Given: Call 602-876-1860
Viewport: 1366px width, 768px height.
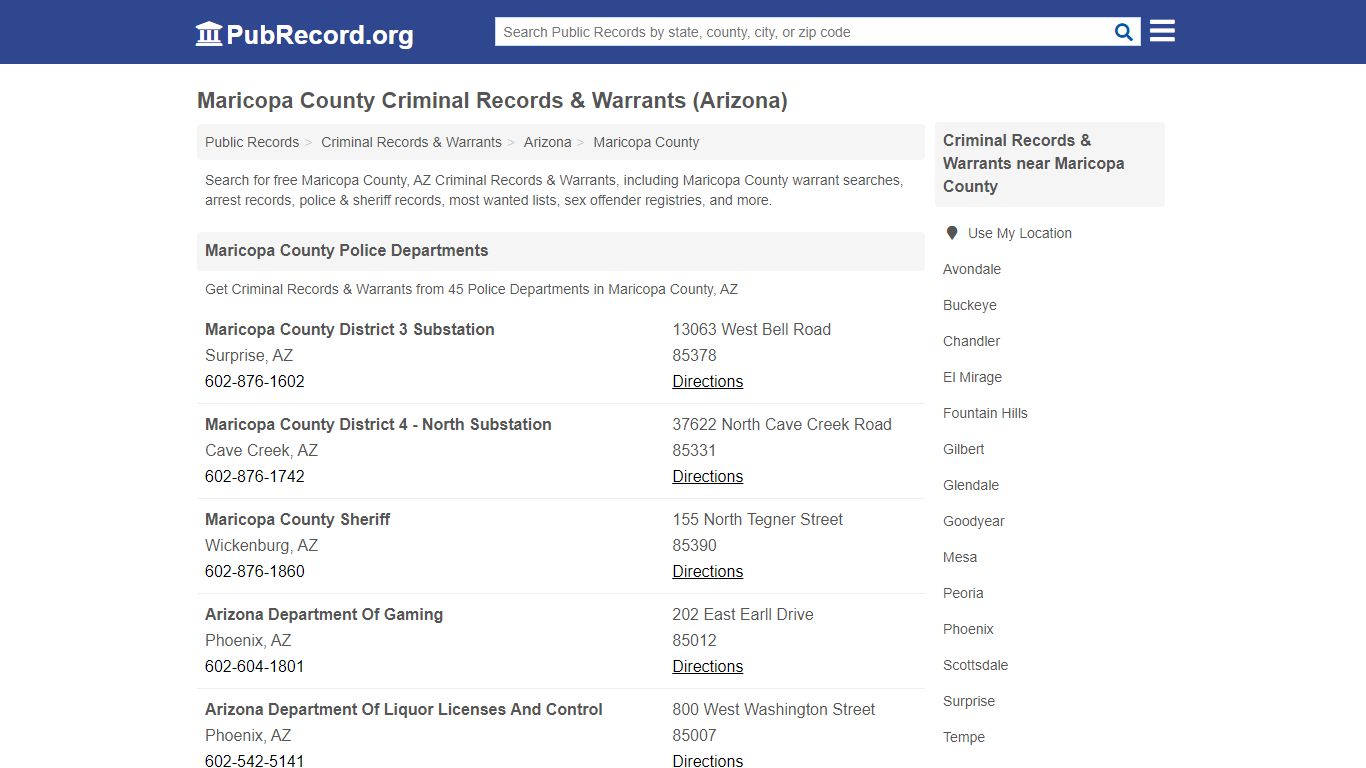Looking at the screenshot, I should [255, 571].
